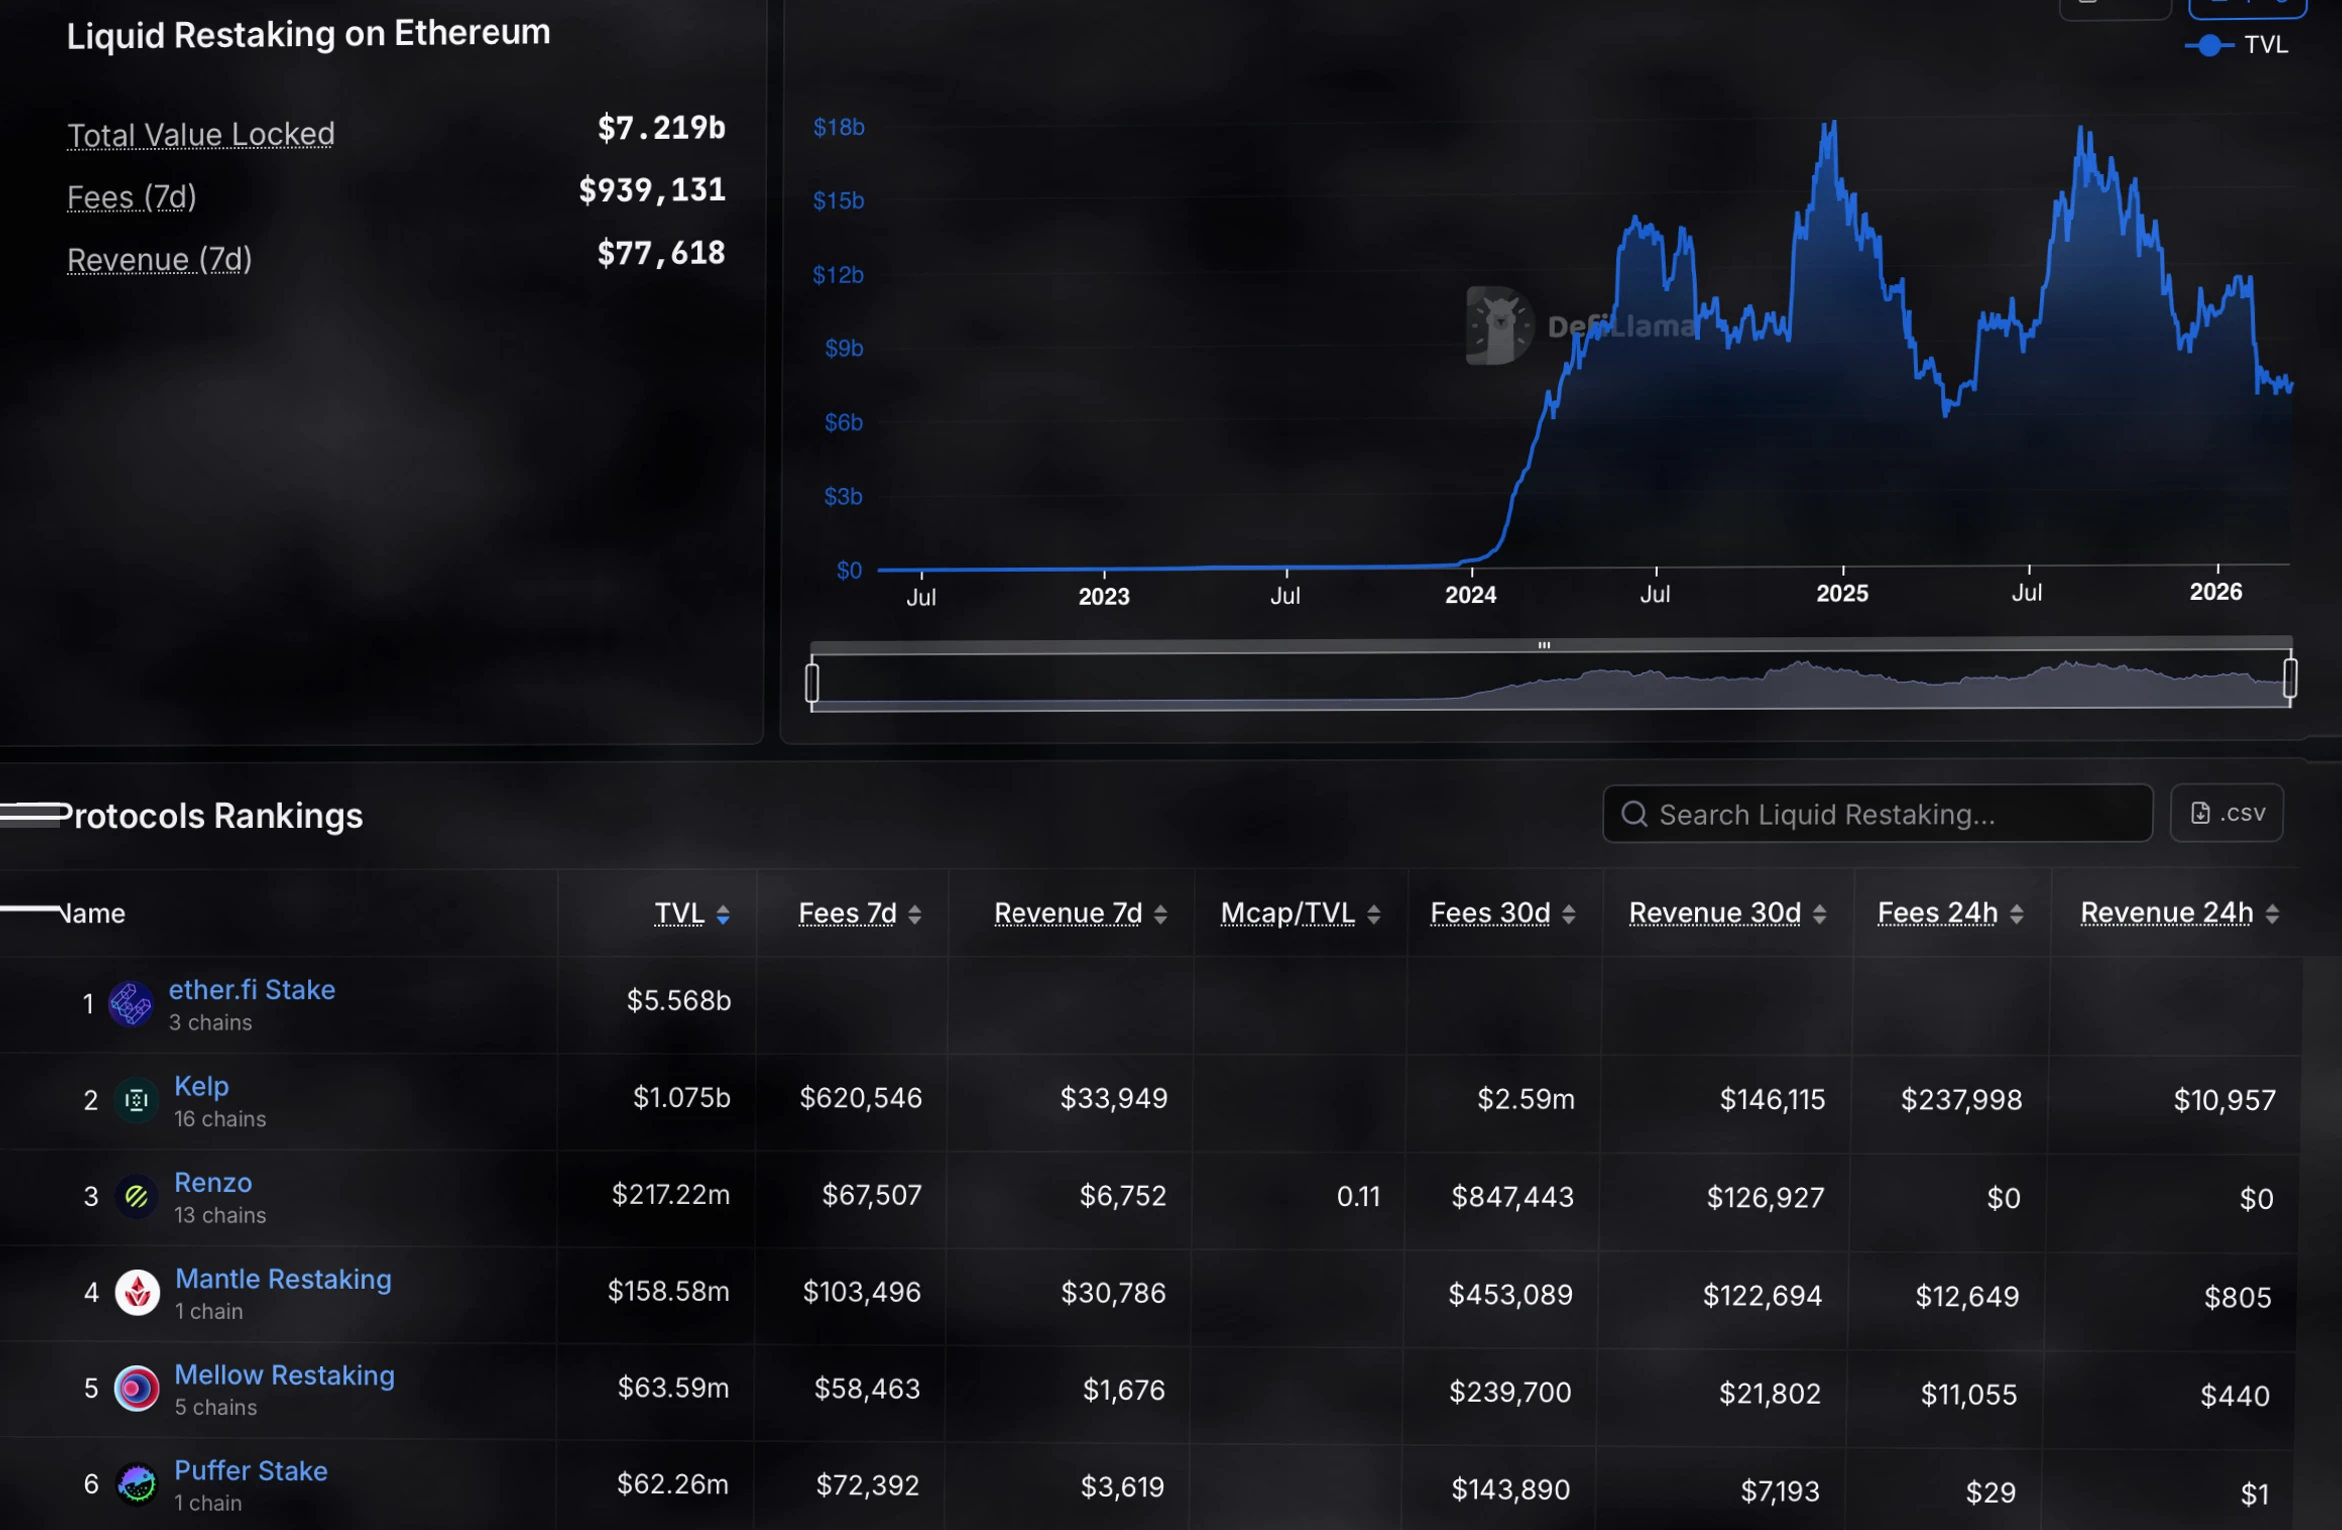This screenshot has width=2342, height=1530.
Task: Toggle the TVL series in chart legend
Action: [2237, 45]
